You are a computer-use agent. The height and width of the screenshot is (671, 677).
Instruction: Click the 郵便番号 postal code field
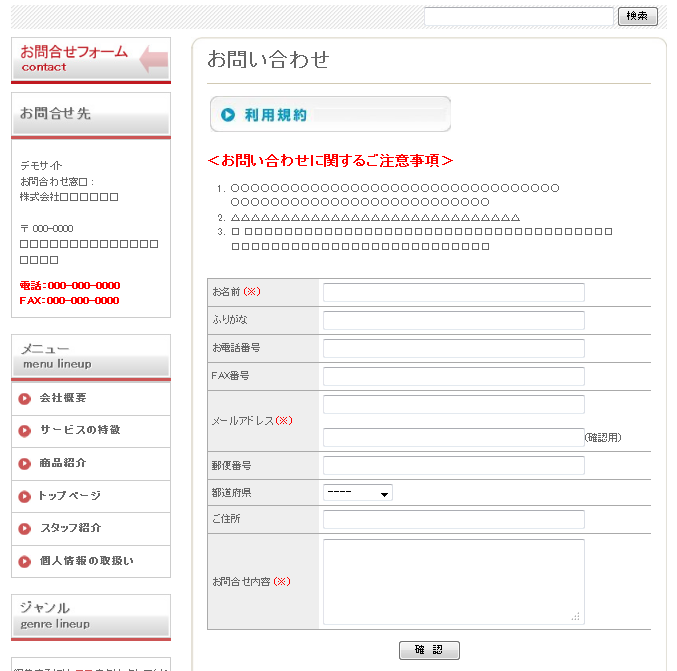click(x=453, y=465)
